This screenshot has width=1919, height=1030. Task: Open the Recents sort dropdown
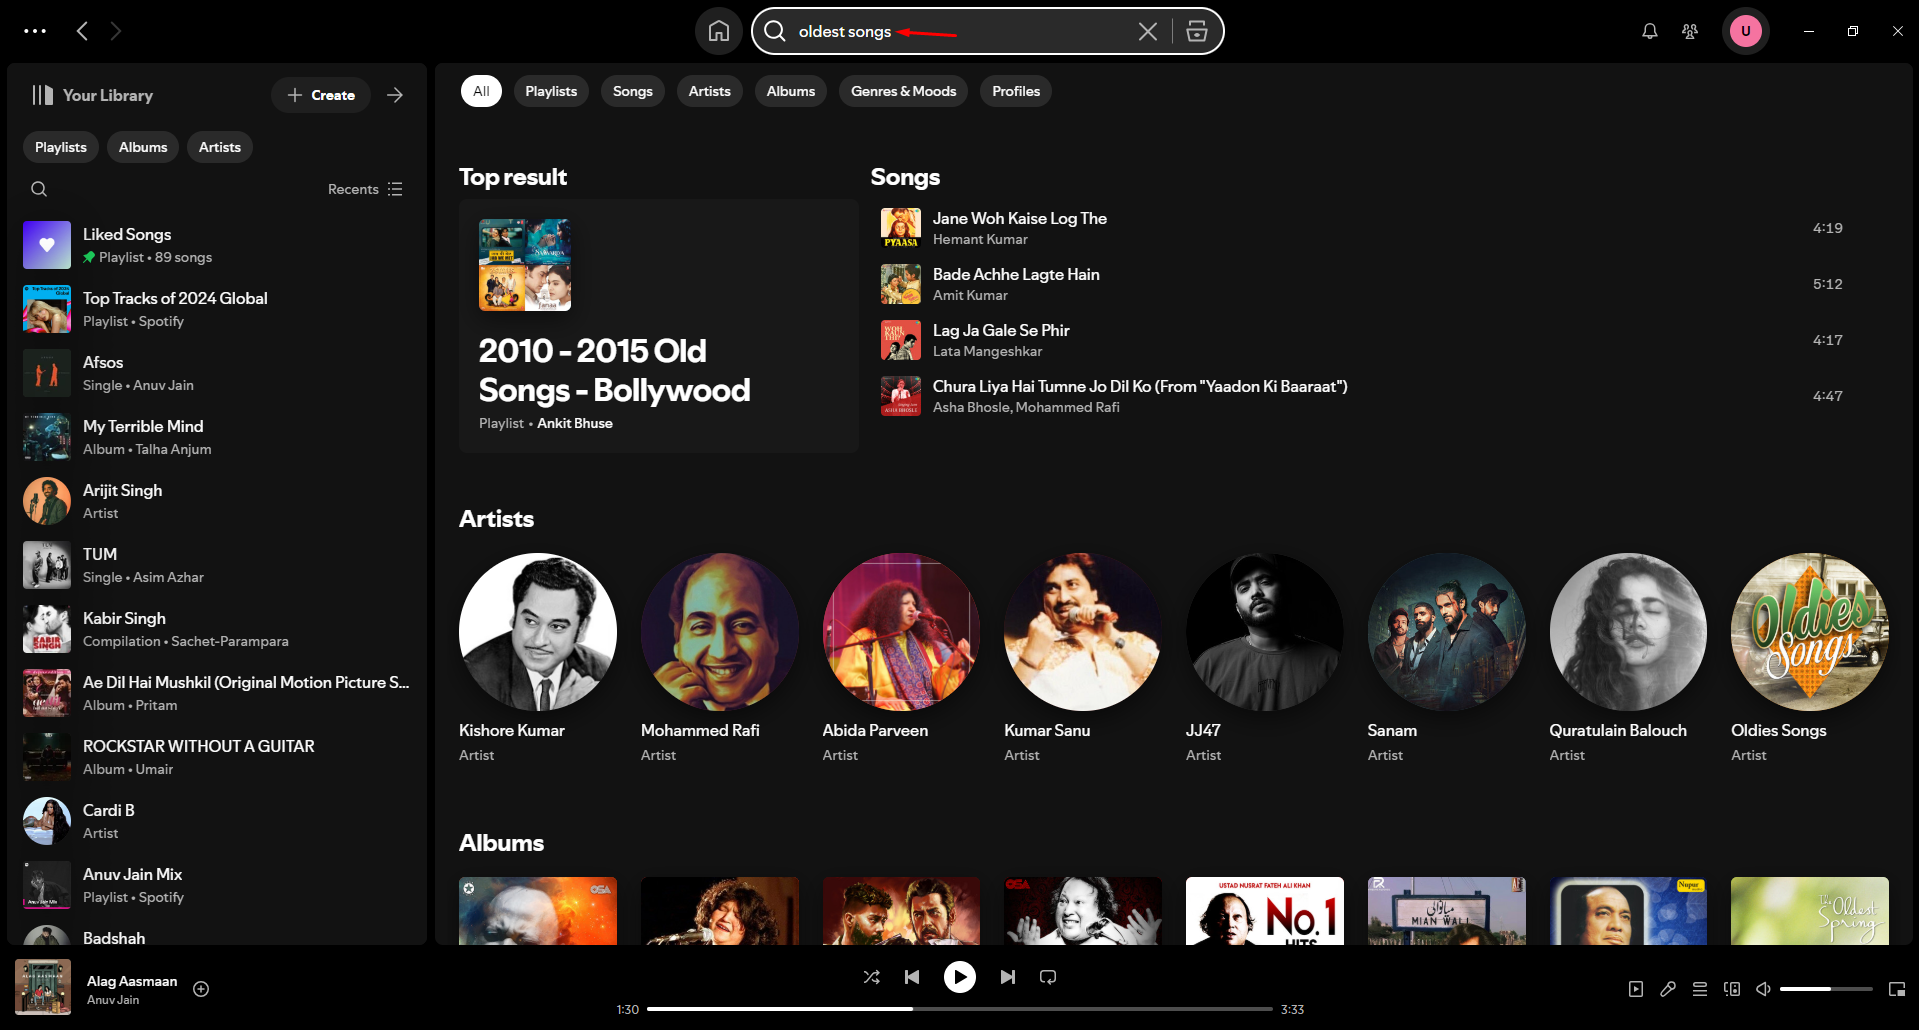pyautogui.click(x=364, y=188)
